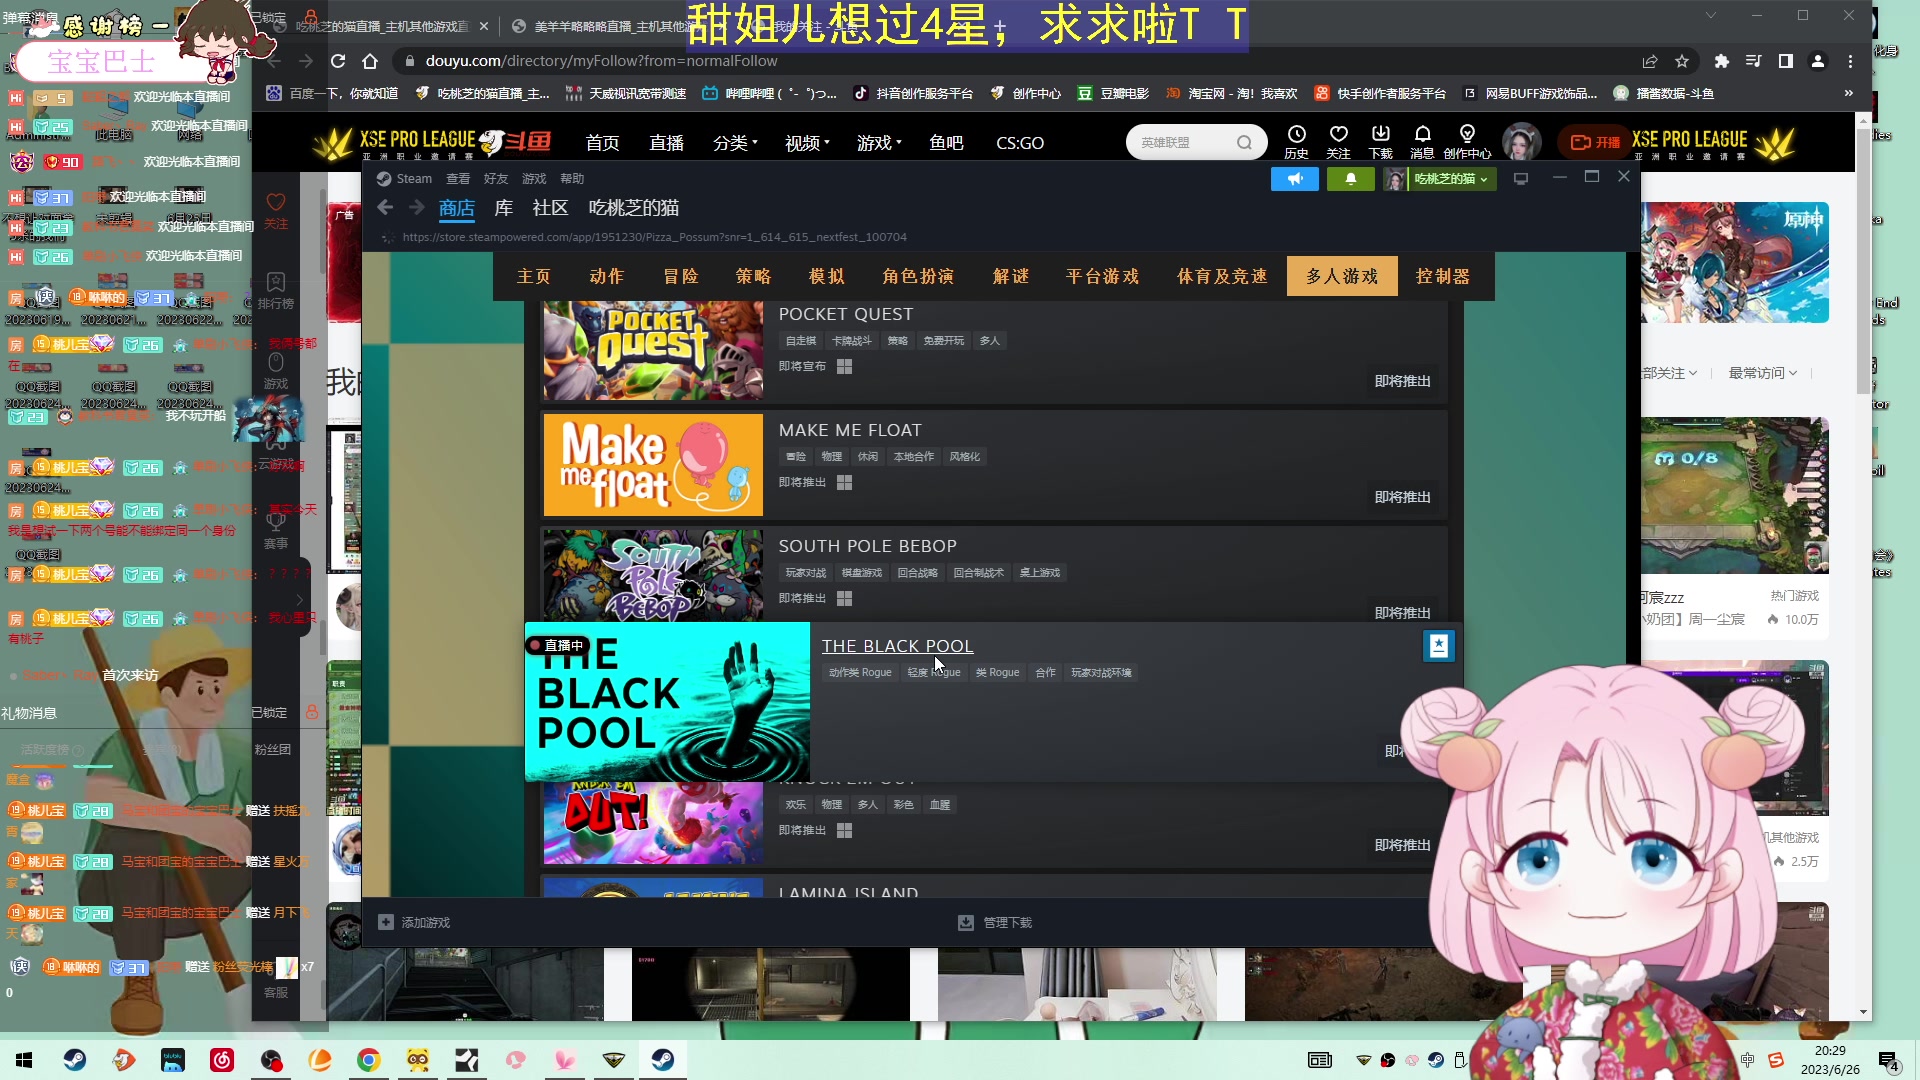1920x1080 pixels.
Task: Open Steam 帮助 menu
Action: (x=572, y=179)
